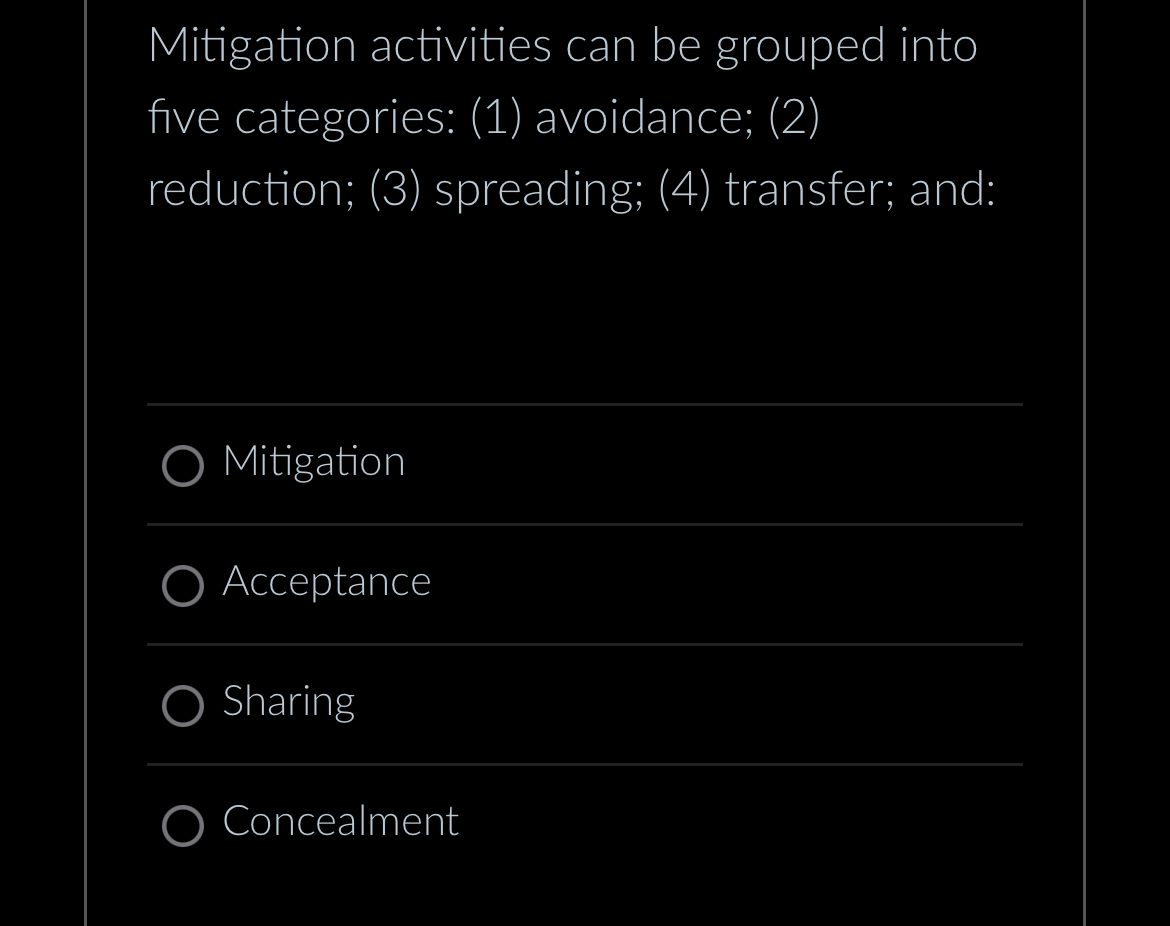1170x926 pixels.
Task: Select the Sharing radio button
Action: coord(183,706)
